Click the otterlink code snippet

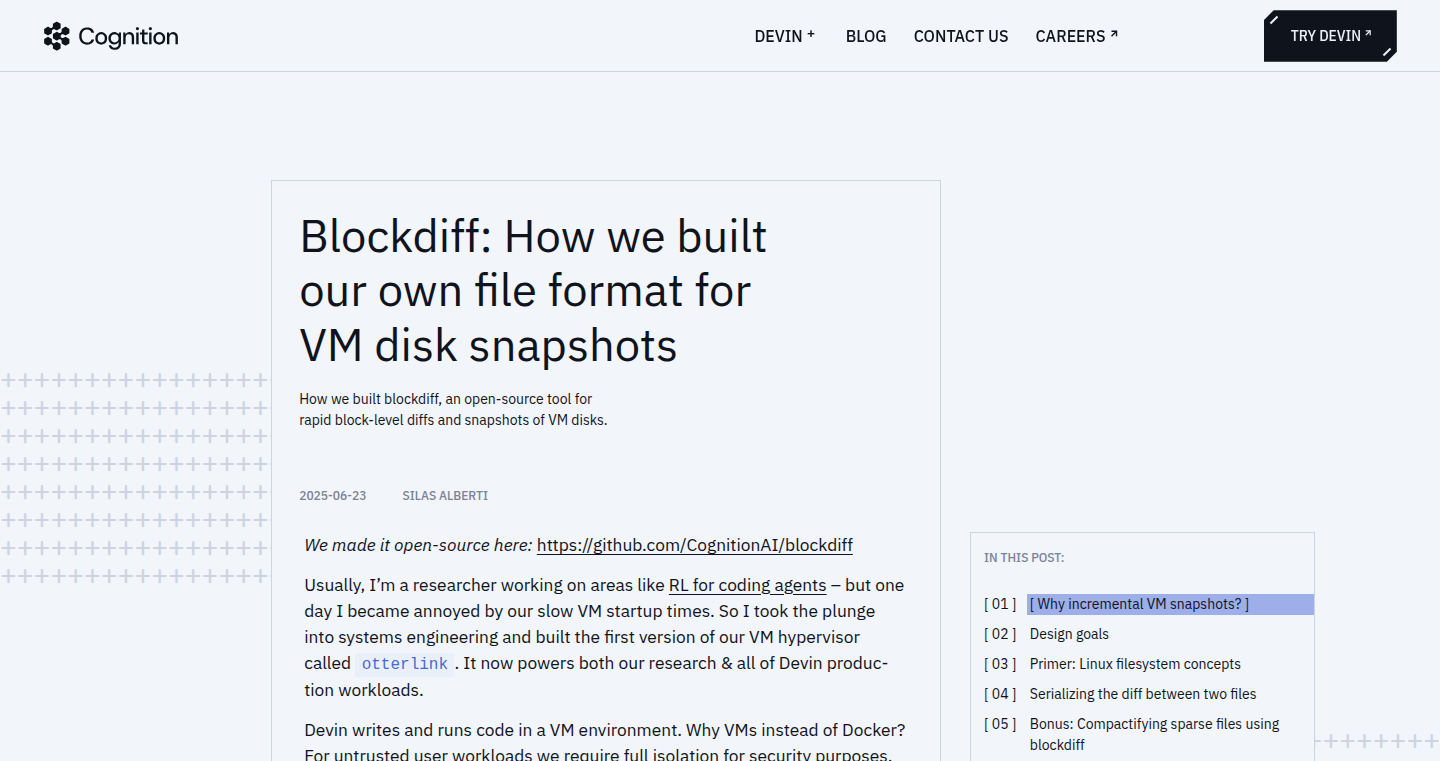(x=404, y=664)
